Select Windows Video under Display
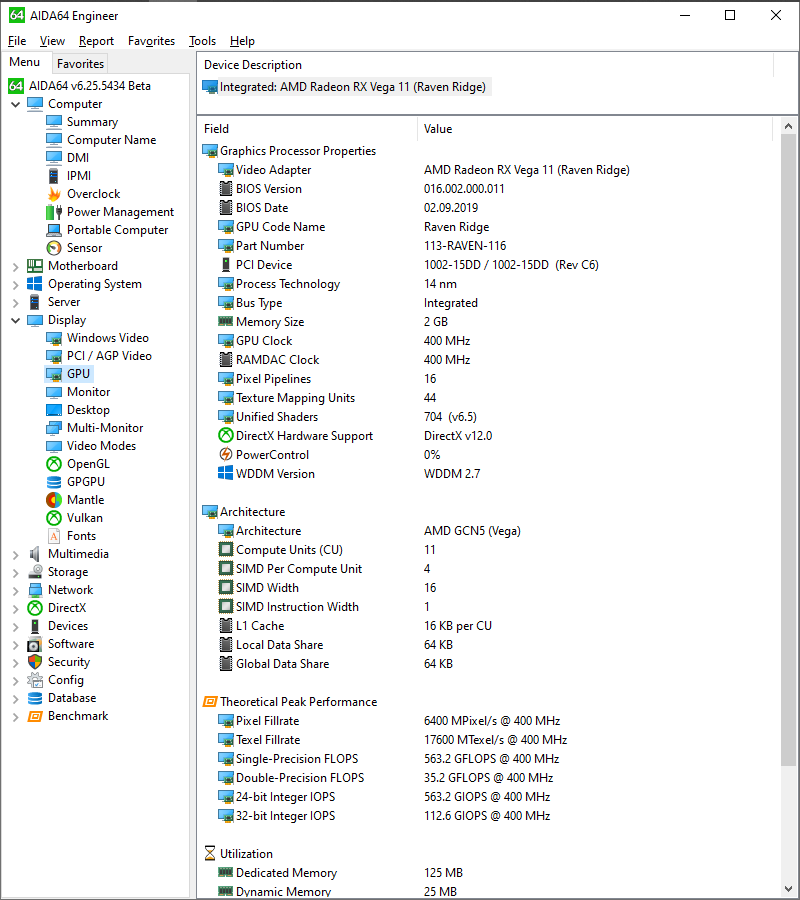 (108, 338)
